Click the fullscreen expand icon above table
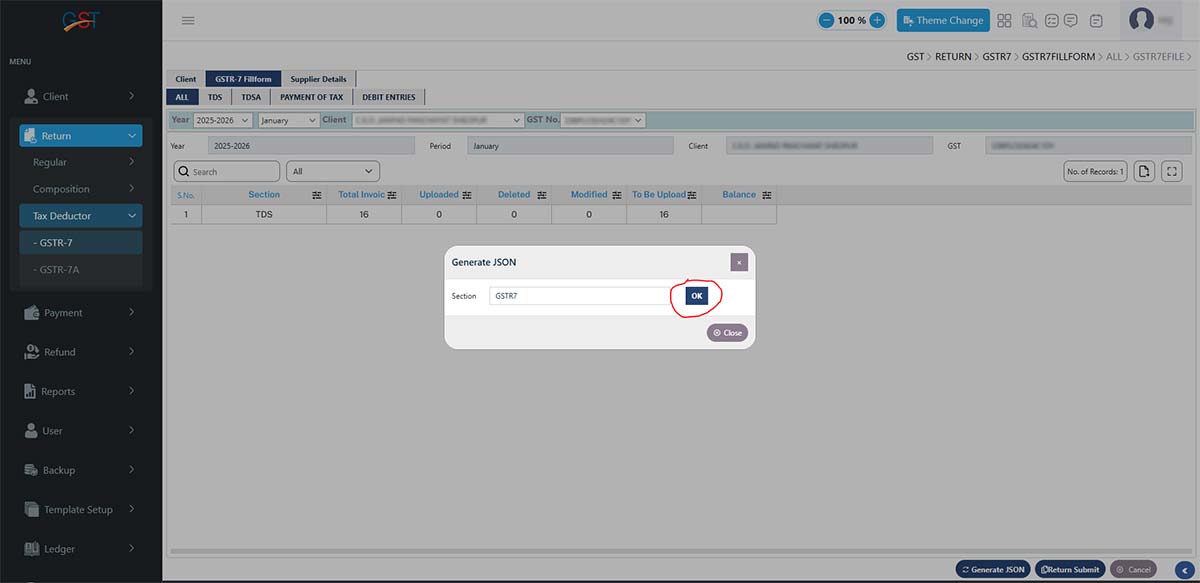Image resolution: width=1200 pixels, height=583 pixels. point(1172,172)
